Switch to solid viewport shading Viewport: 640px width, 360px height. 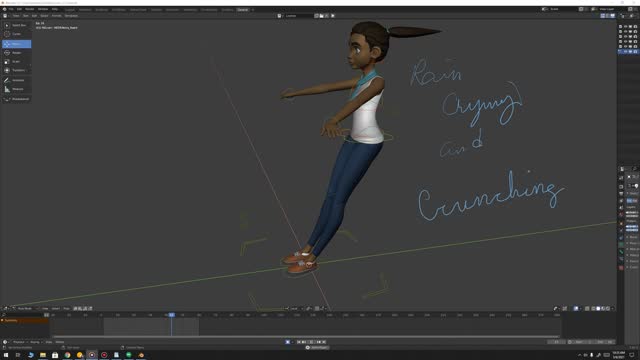(x=598, y=309)
